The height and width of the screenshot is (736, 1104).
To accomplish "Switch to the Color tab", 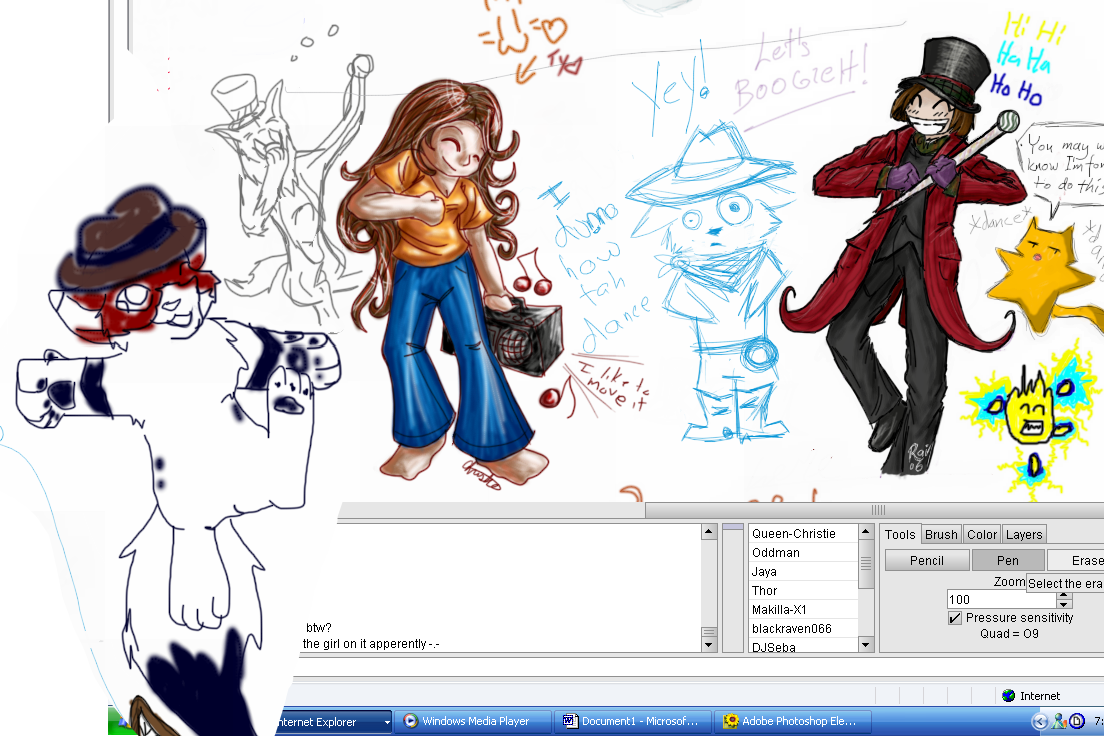I will pos(983,534).
